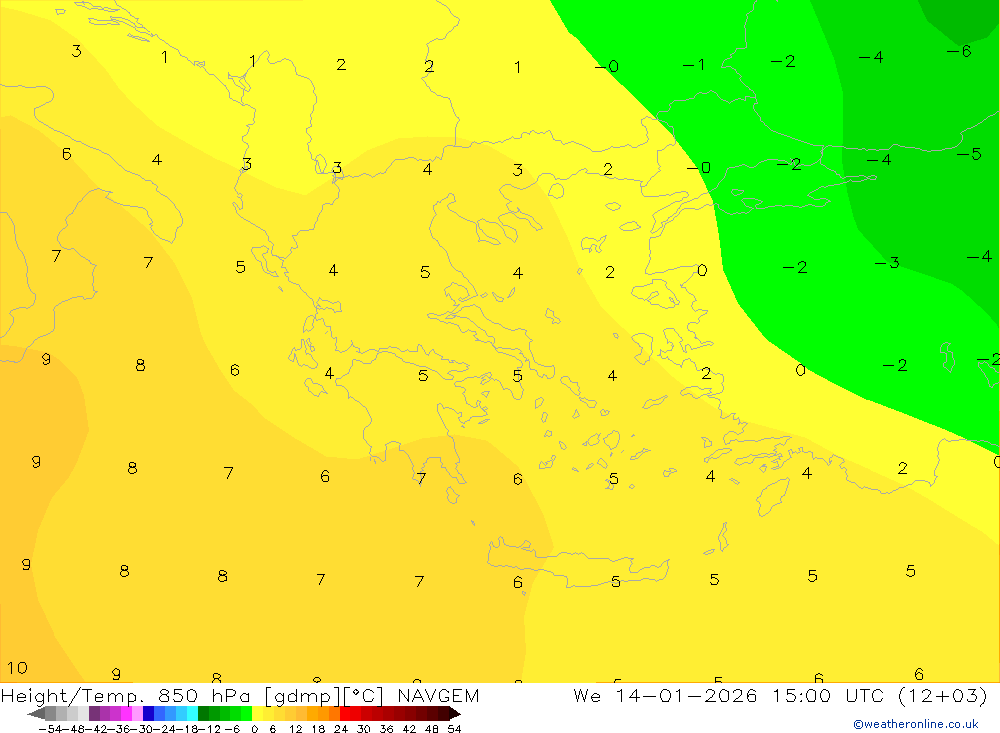1000x733 pixels.
Task: Click the "14-01-2026" date text
Action: 686,695
